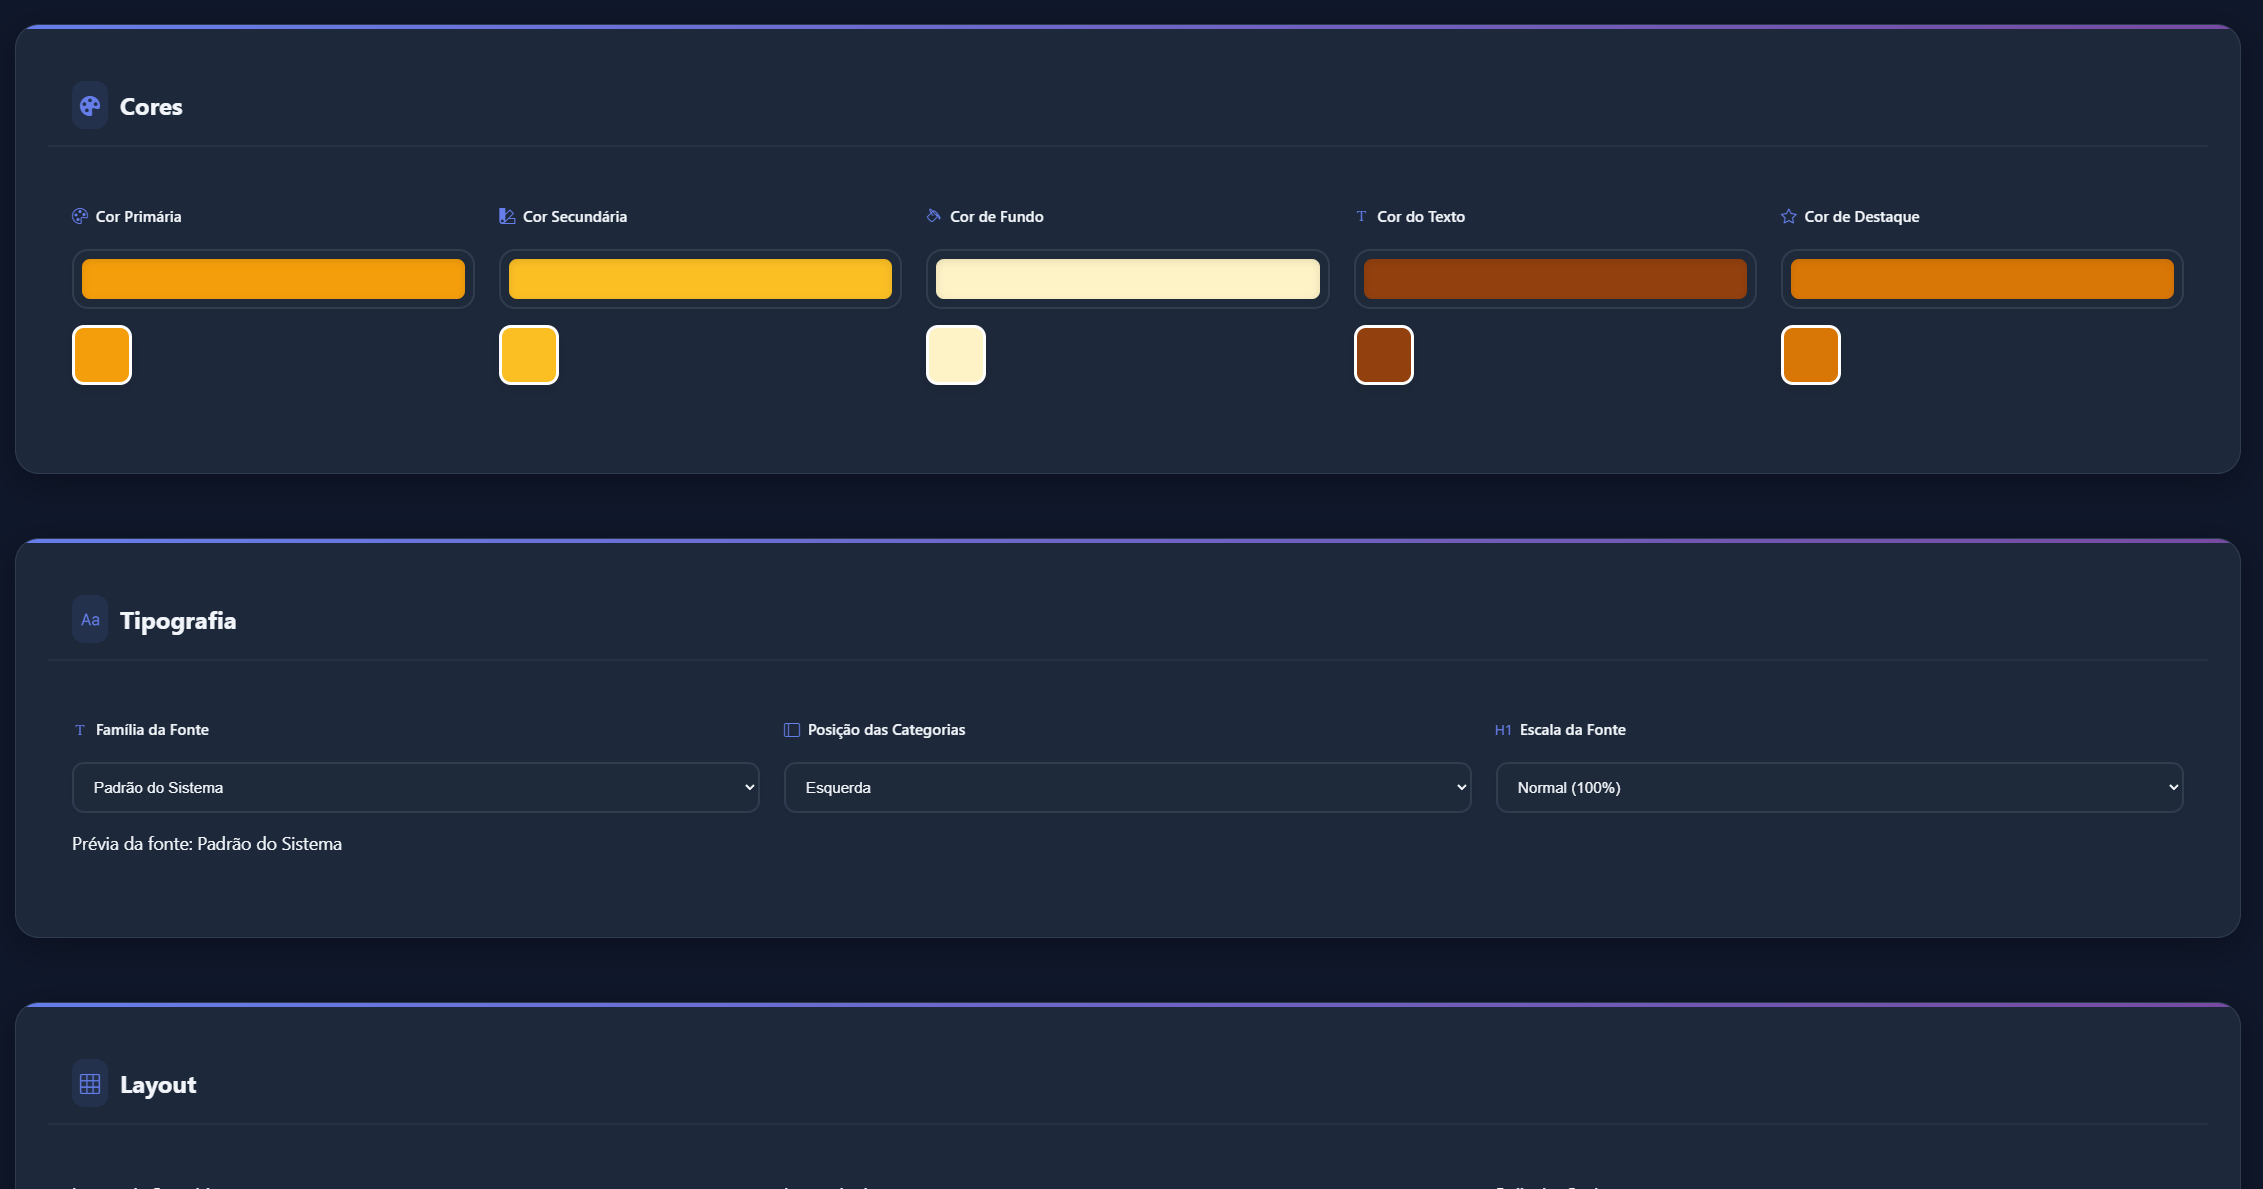
Task: Pick the Cor de Destaque color bar
Action: pyautogui.click(x=1981, y=279)
